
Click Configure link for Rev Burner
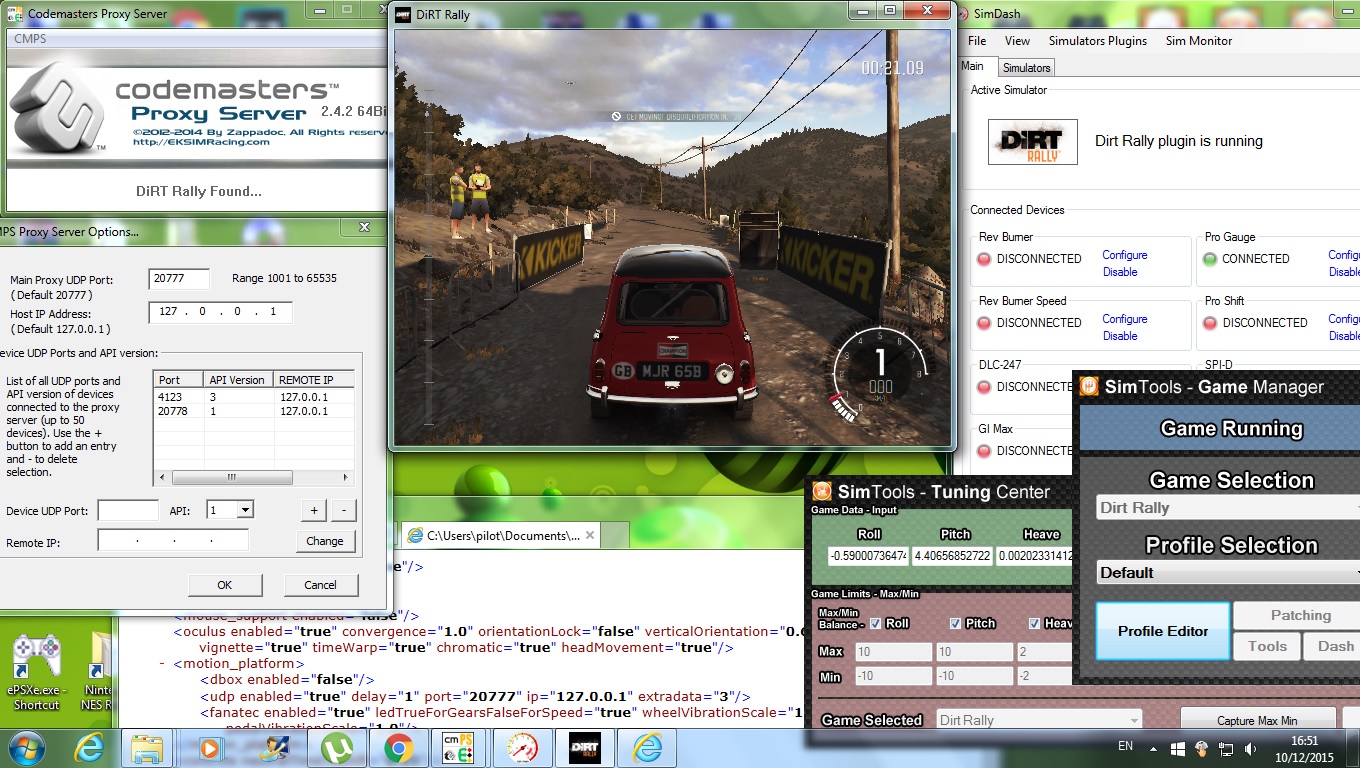(x=1125, y=255)
